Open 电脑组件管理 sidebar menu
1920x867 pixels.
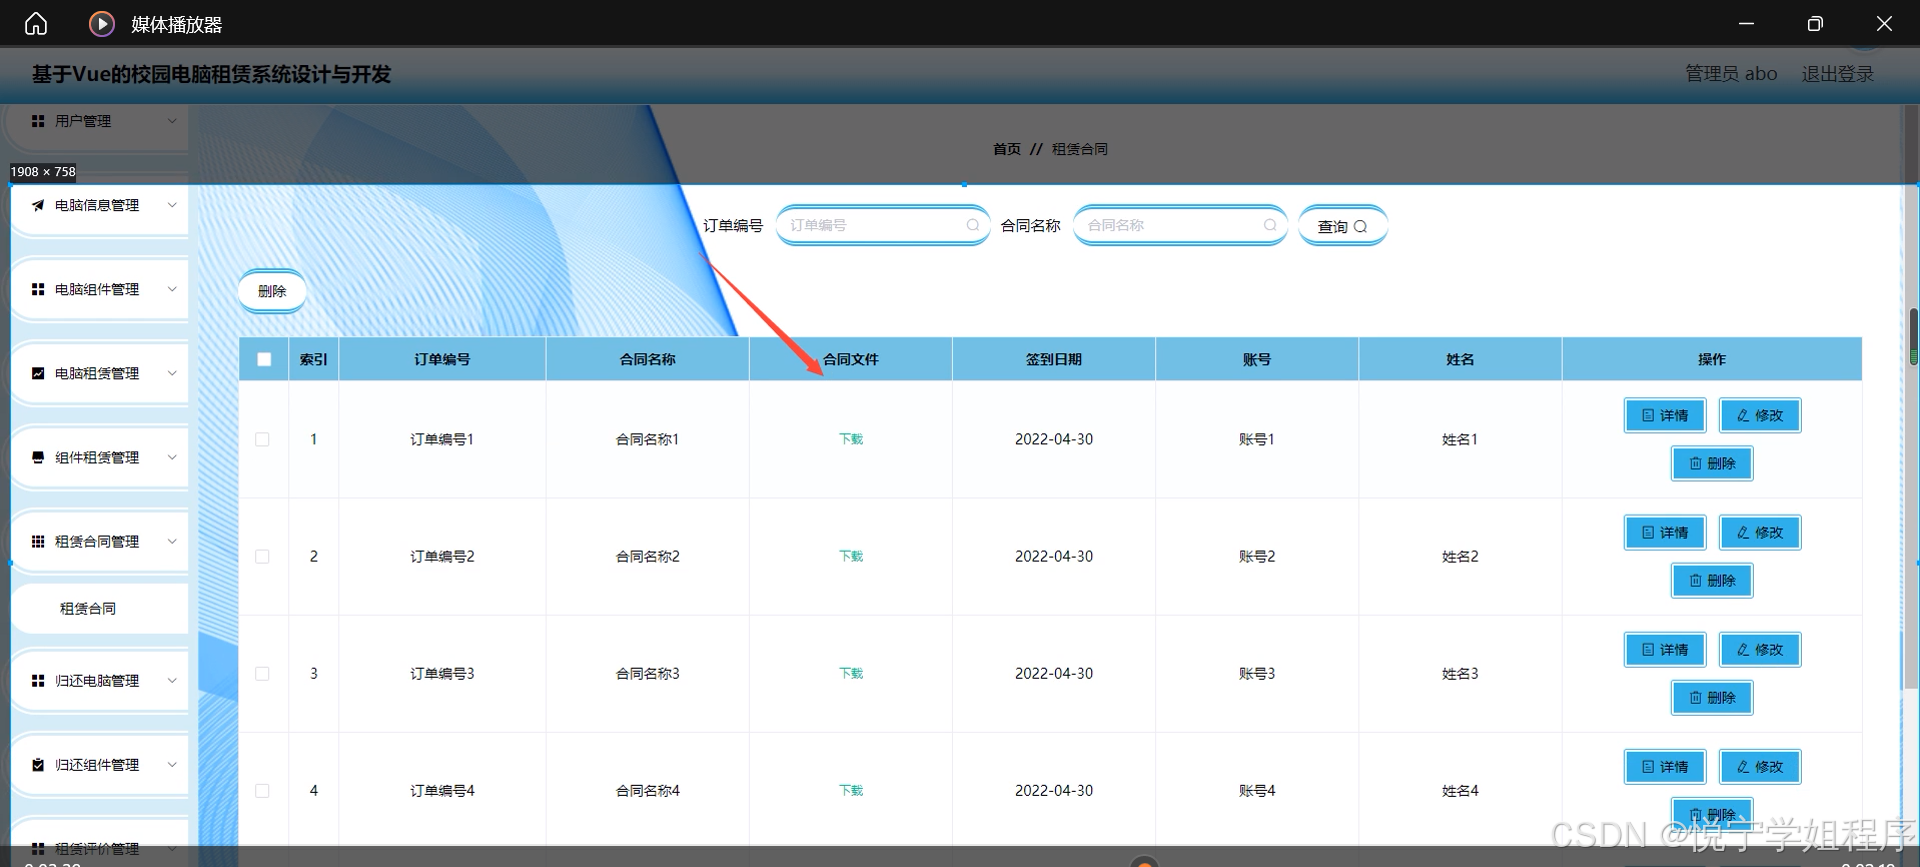(x=99, y=289)
